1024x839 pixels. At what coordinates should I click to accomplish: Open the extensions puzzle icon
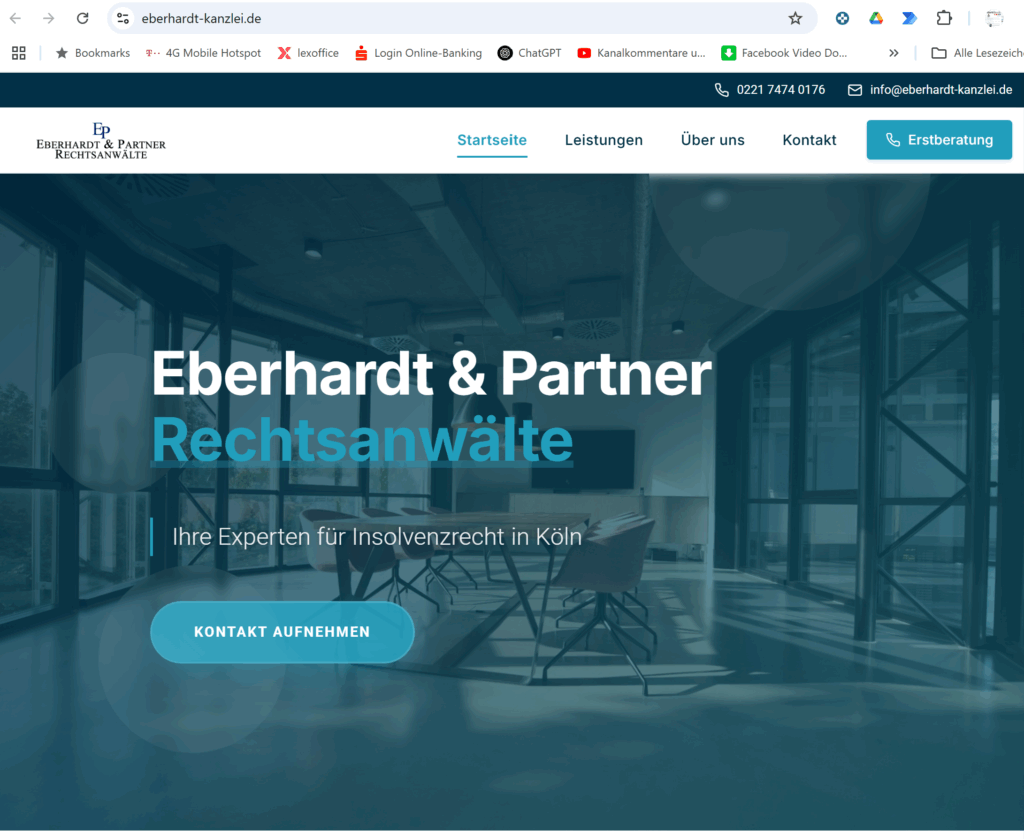click(x=944, y=18)
